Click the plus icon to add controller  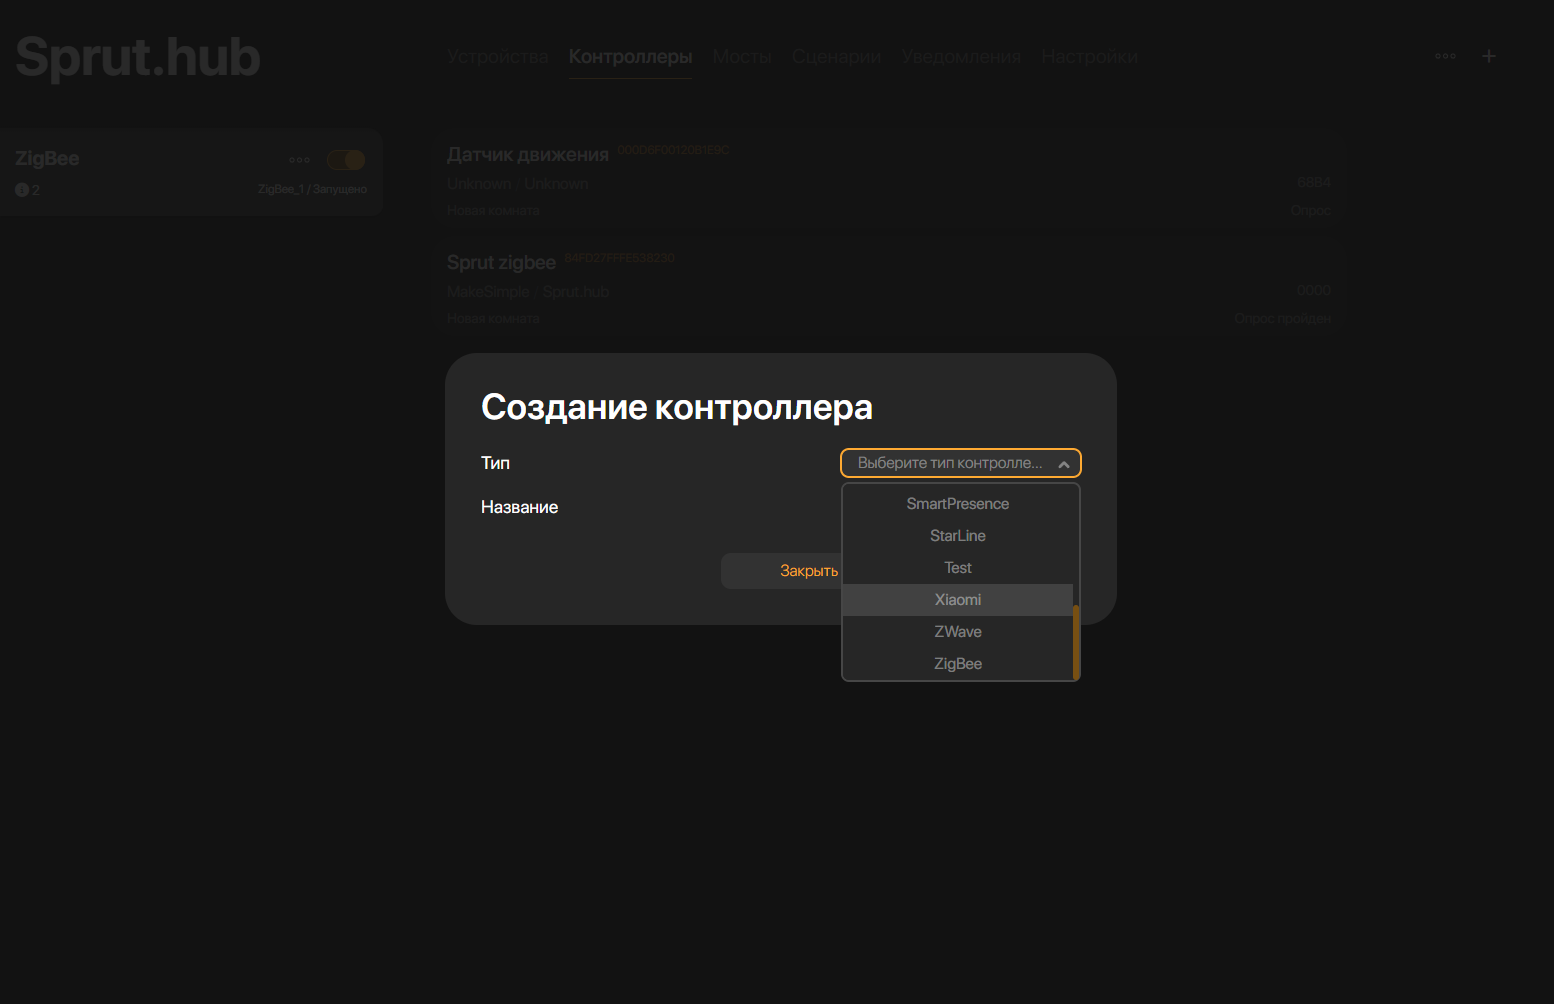[1488, 56]
